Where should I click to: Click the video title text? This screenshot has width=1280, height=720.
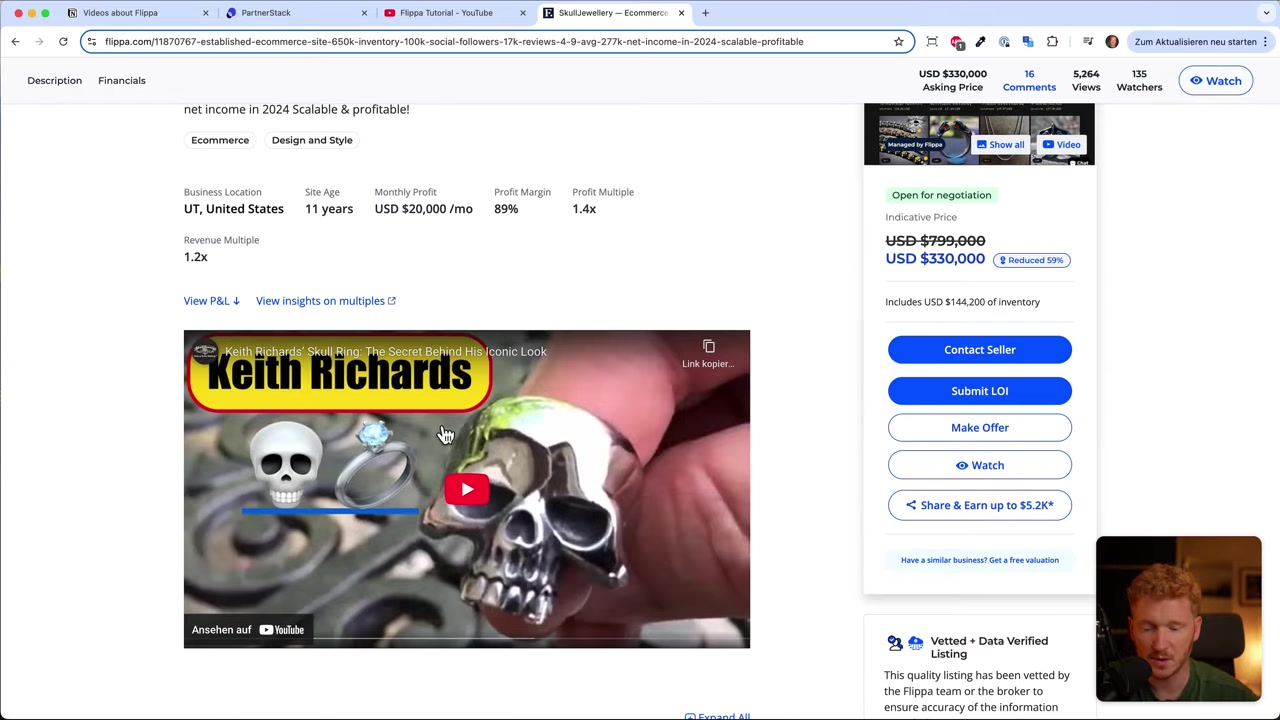click(x=385, y=351)
